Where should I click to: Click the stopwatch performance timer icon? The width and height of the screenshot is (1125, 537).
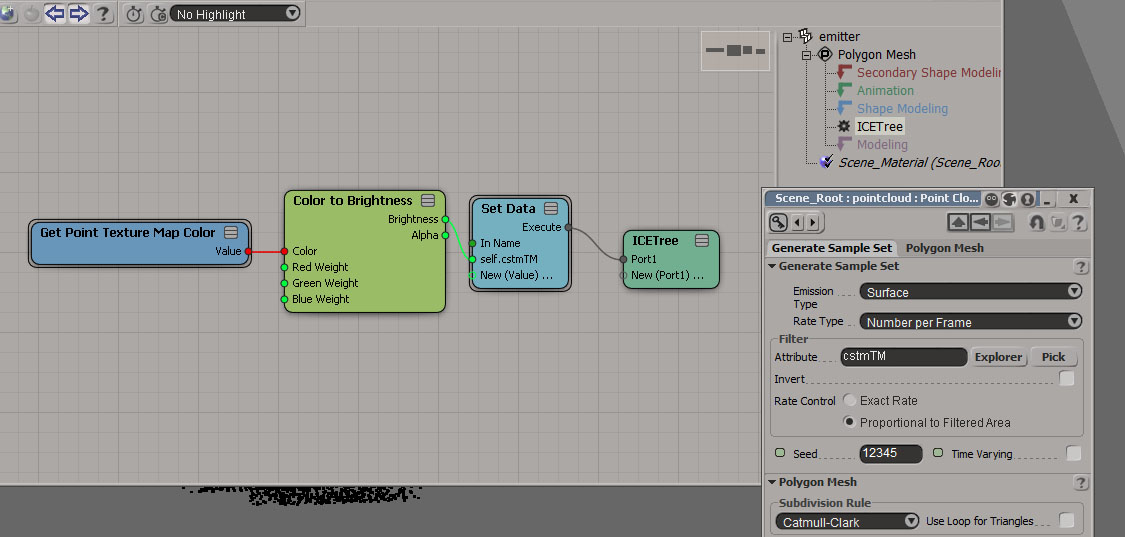[x=135, y=14]
